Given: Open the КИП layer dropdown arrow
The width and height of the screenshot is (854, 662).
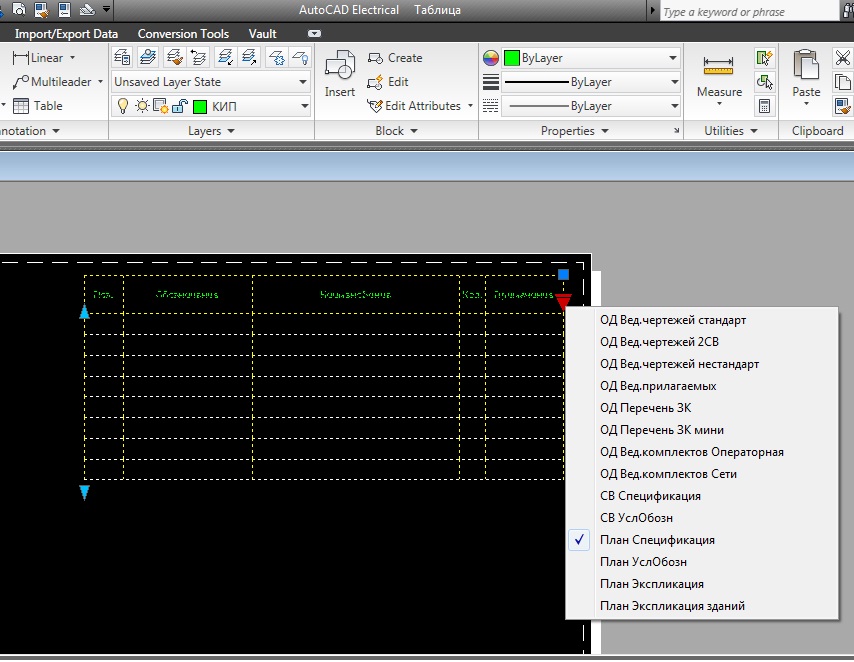Looking at the screenshot, I should tap(305, 106).
